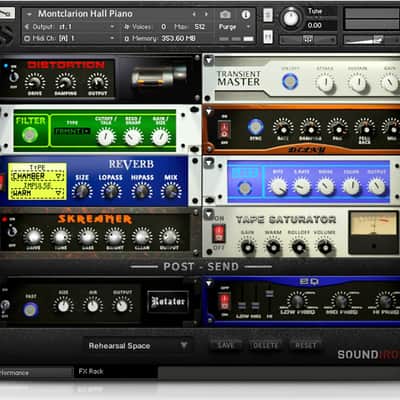Open the Rehearsal Space preset dropdown

click(138, 346)
